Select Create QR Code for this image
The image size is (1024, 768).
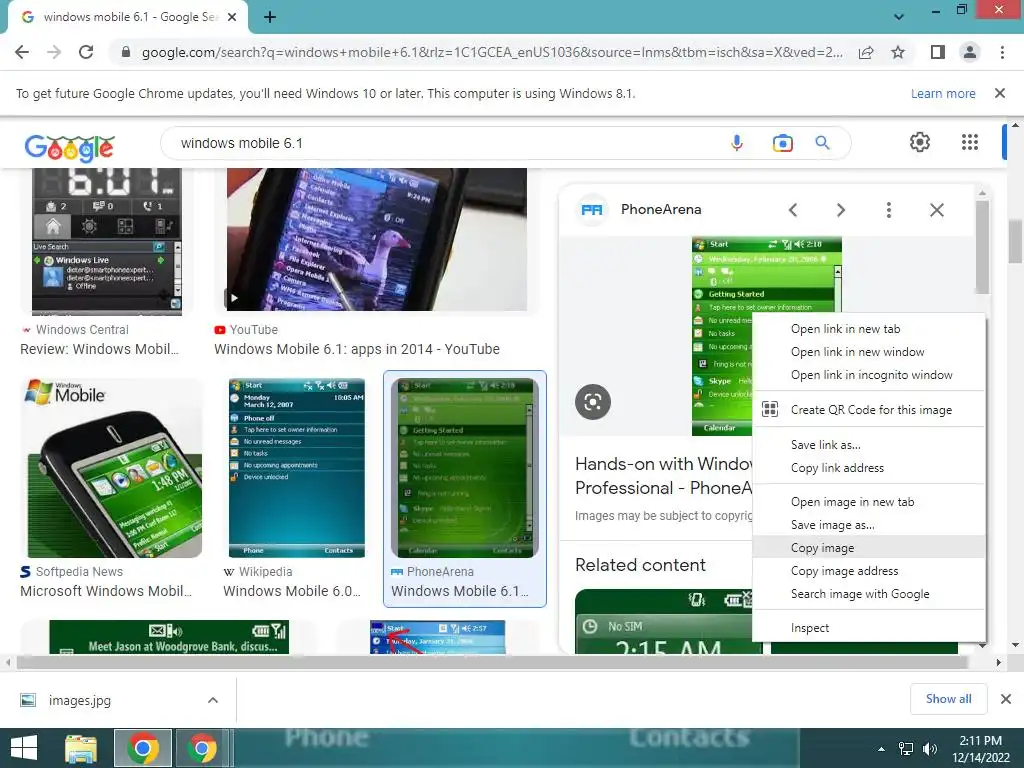[871, 409]
